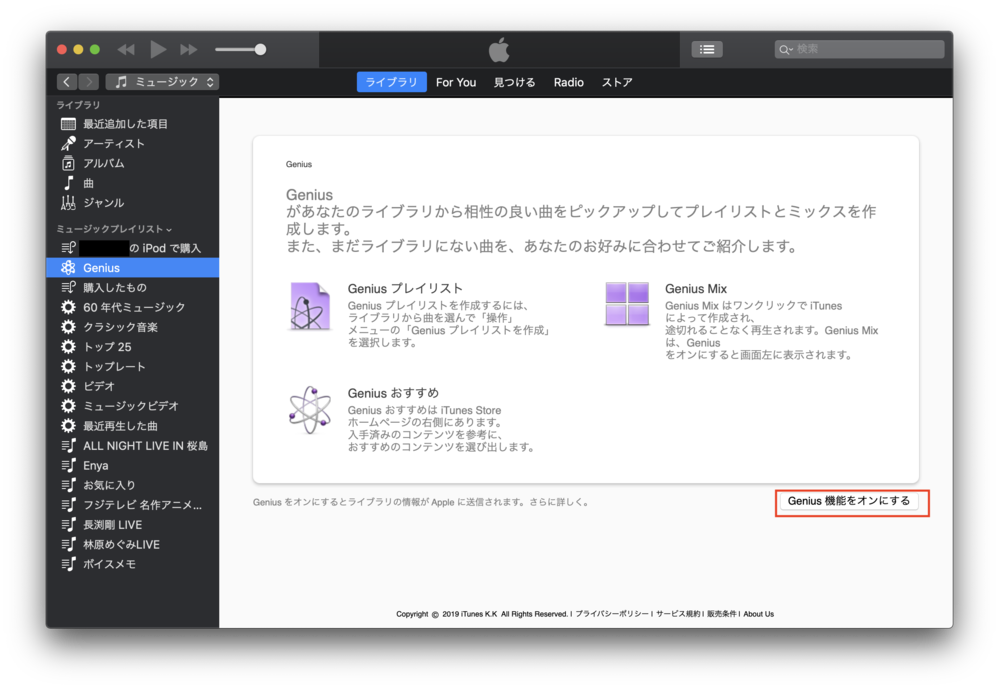Click the アルバム icon in sidebar
This screenshot has height=689, width=999.
[x=68, y=163]
